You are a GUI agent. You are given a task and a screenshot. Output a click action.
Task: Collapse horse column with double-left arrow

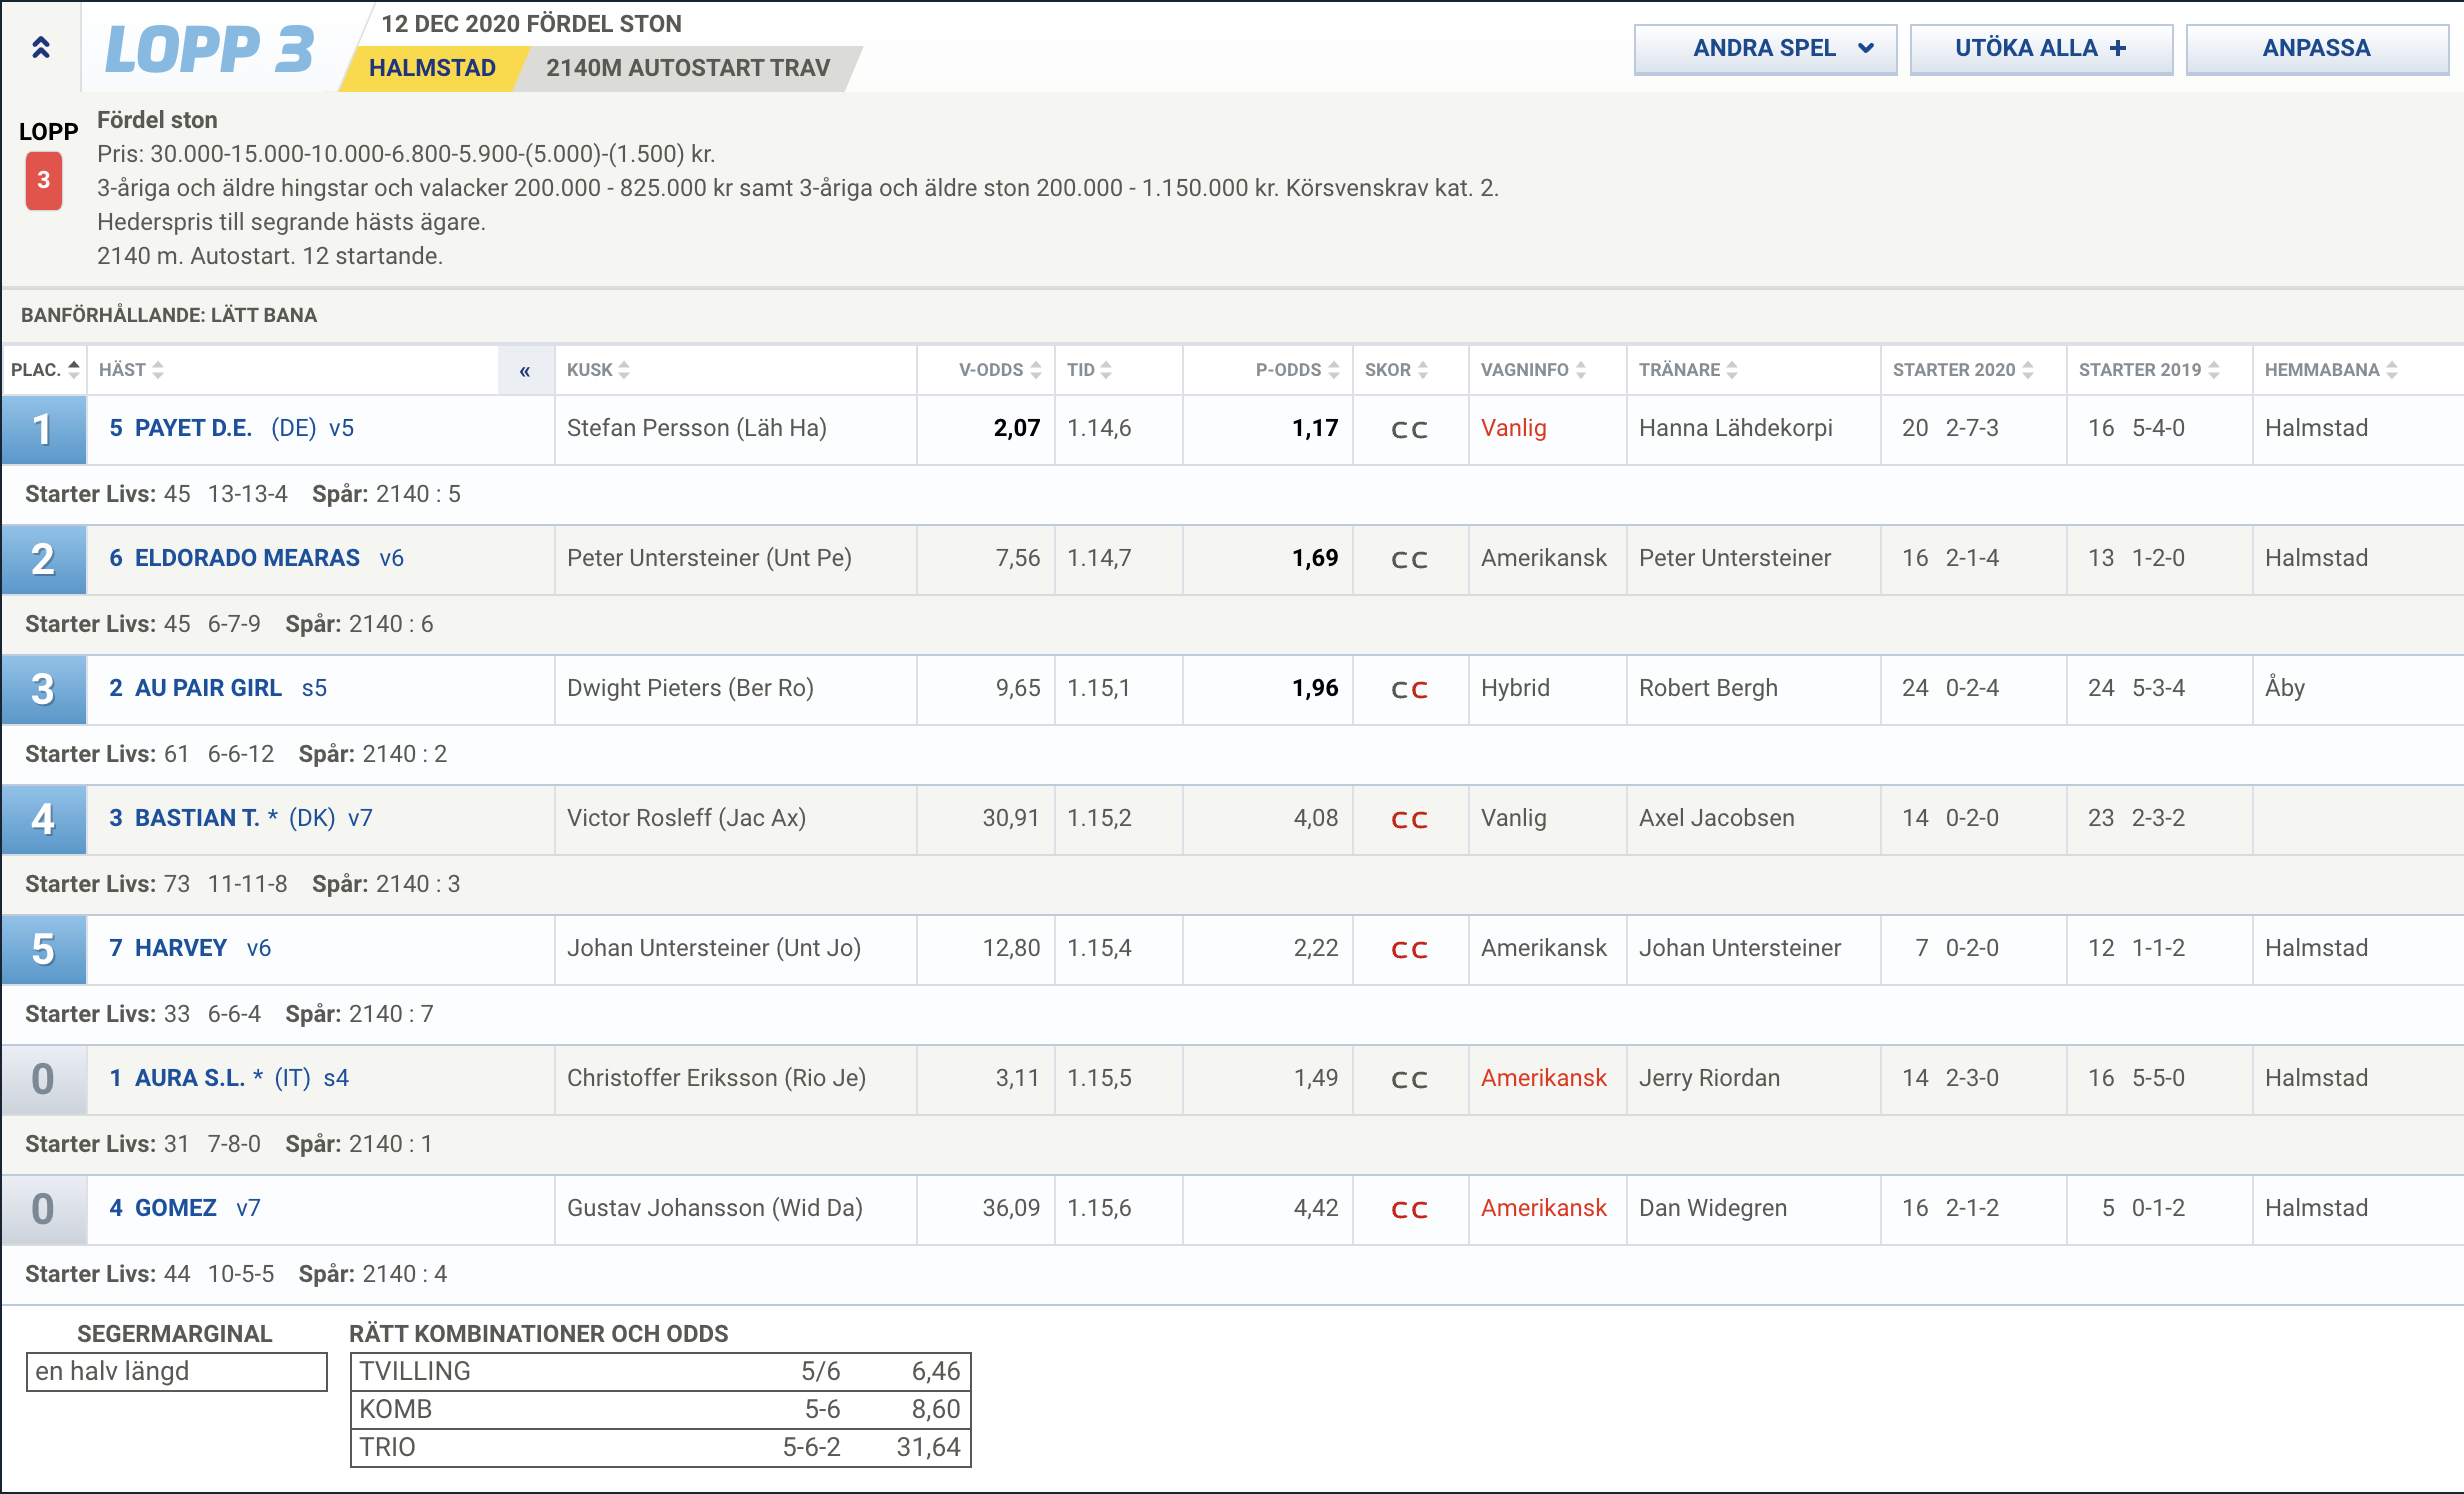(x=525, y=371)
